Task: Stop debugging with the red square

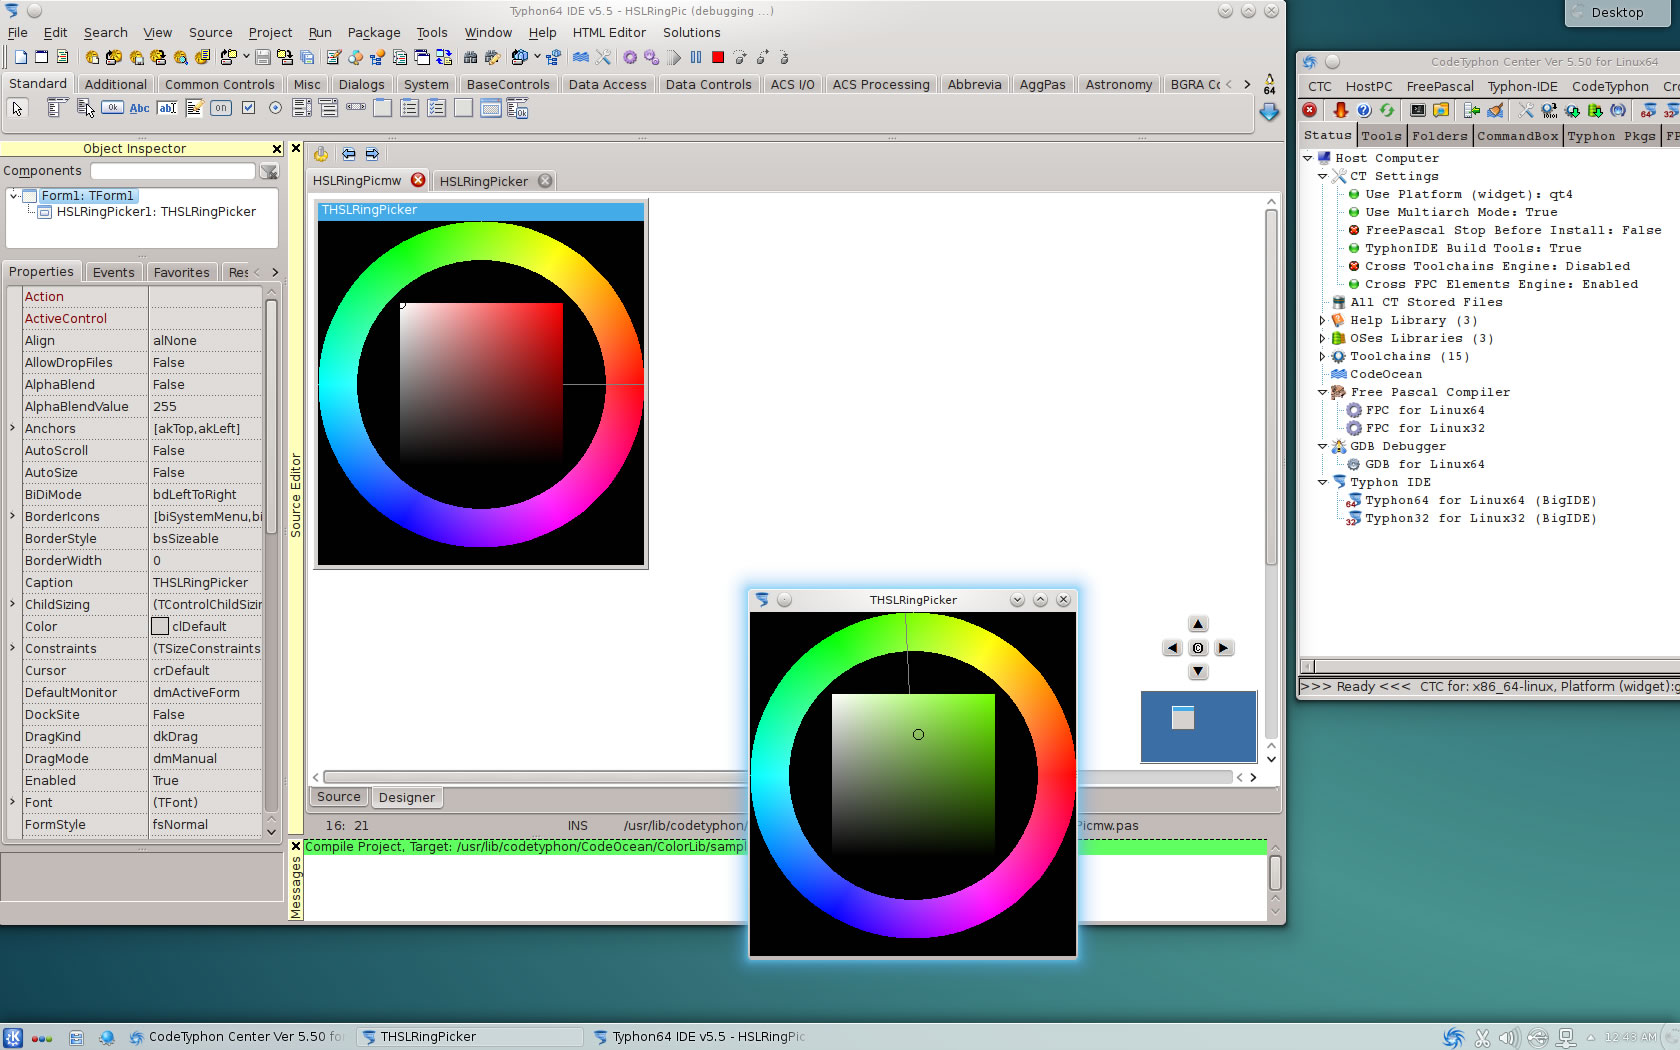Action: [718, 57]
